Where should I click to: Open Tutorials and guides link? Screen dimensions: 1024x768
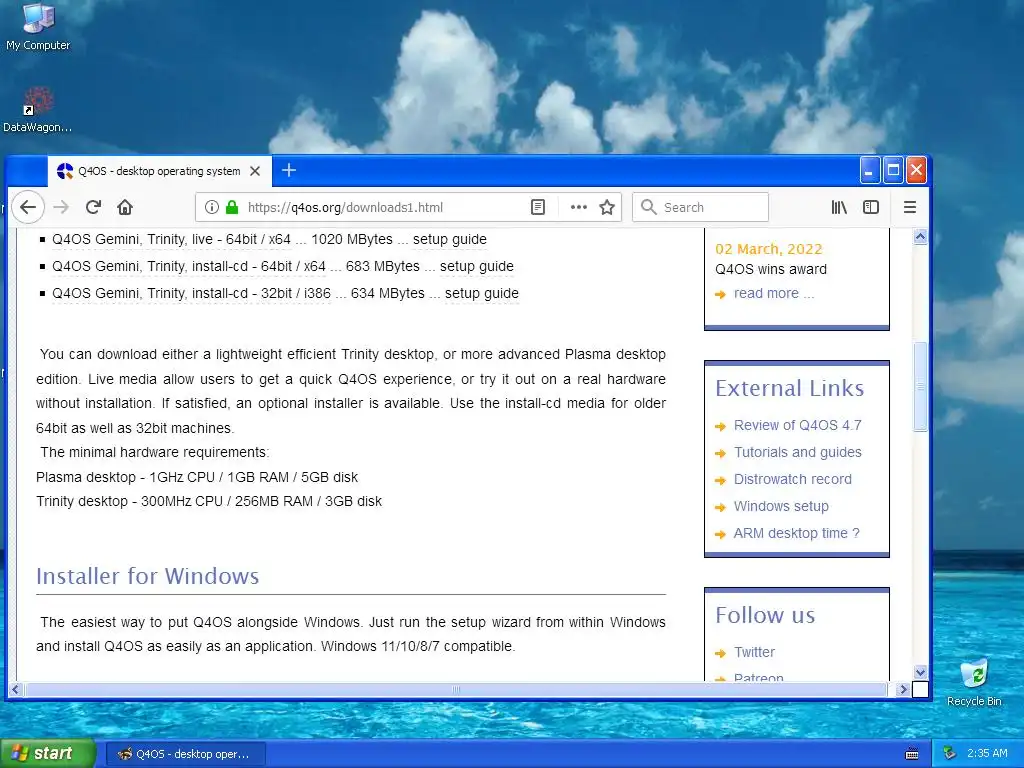pos(797,452)
